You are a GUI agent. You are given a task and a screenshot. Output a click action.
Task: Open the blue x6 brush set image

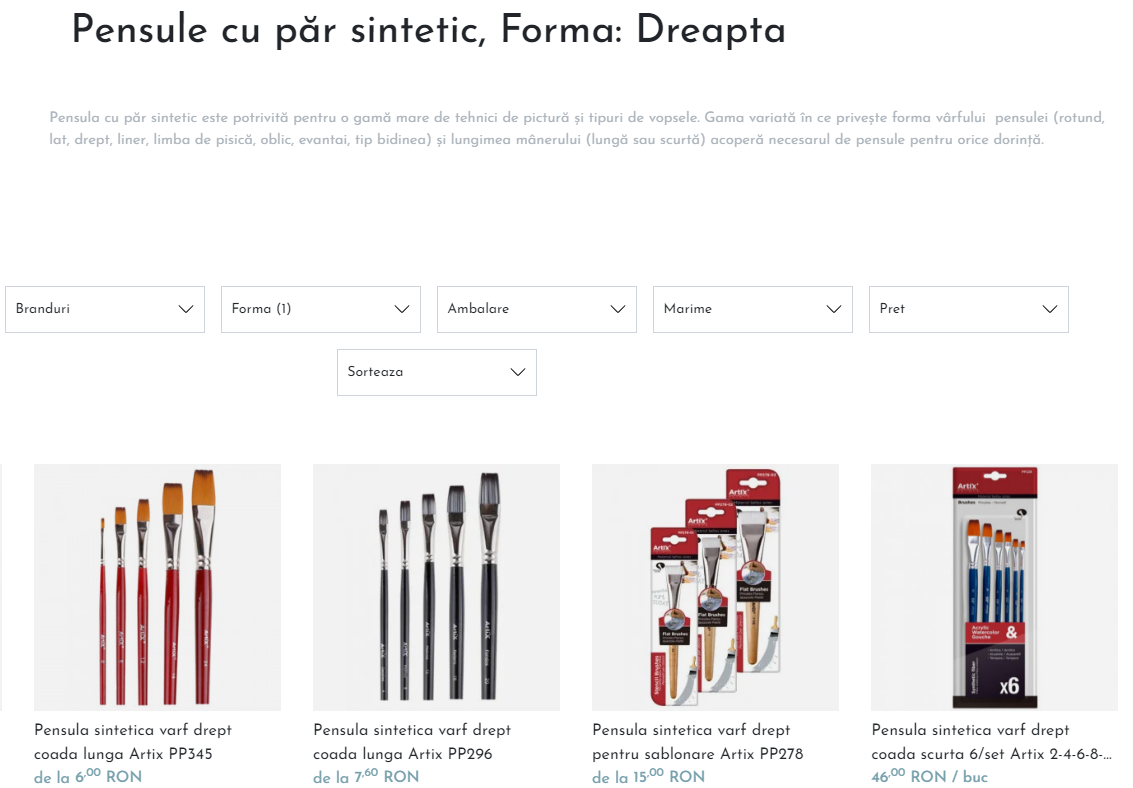tap(994, 587)
